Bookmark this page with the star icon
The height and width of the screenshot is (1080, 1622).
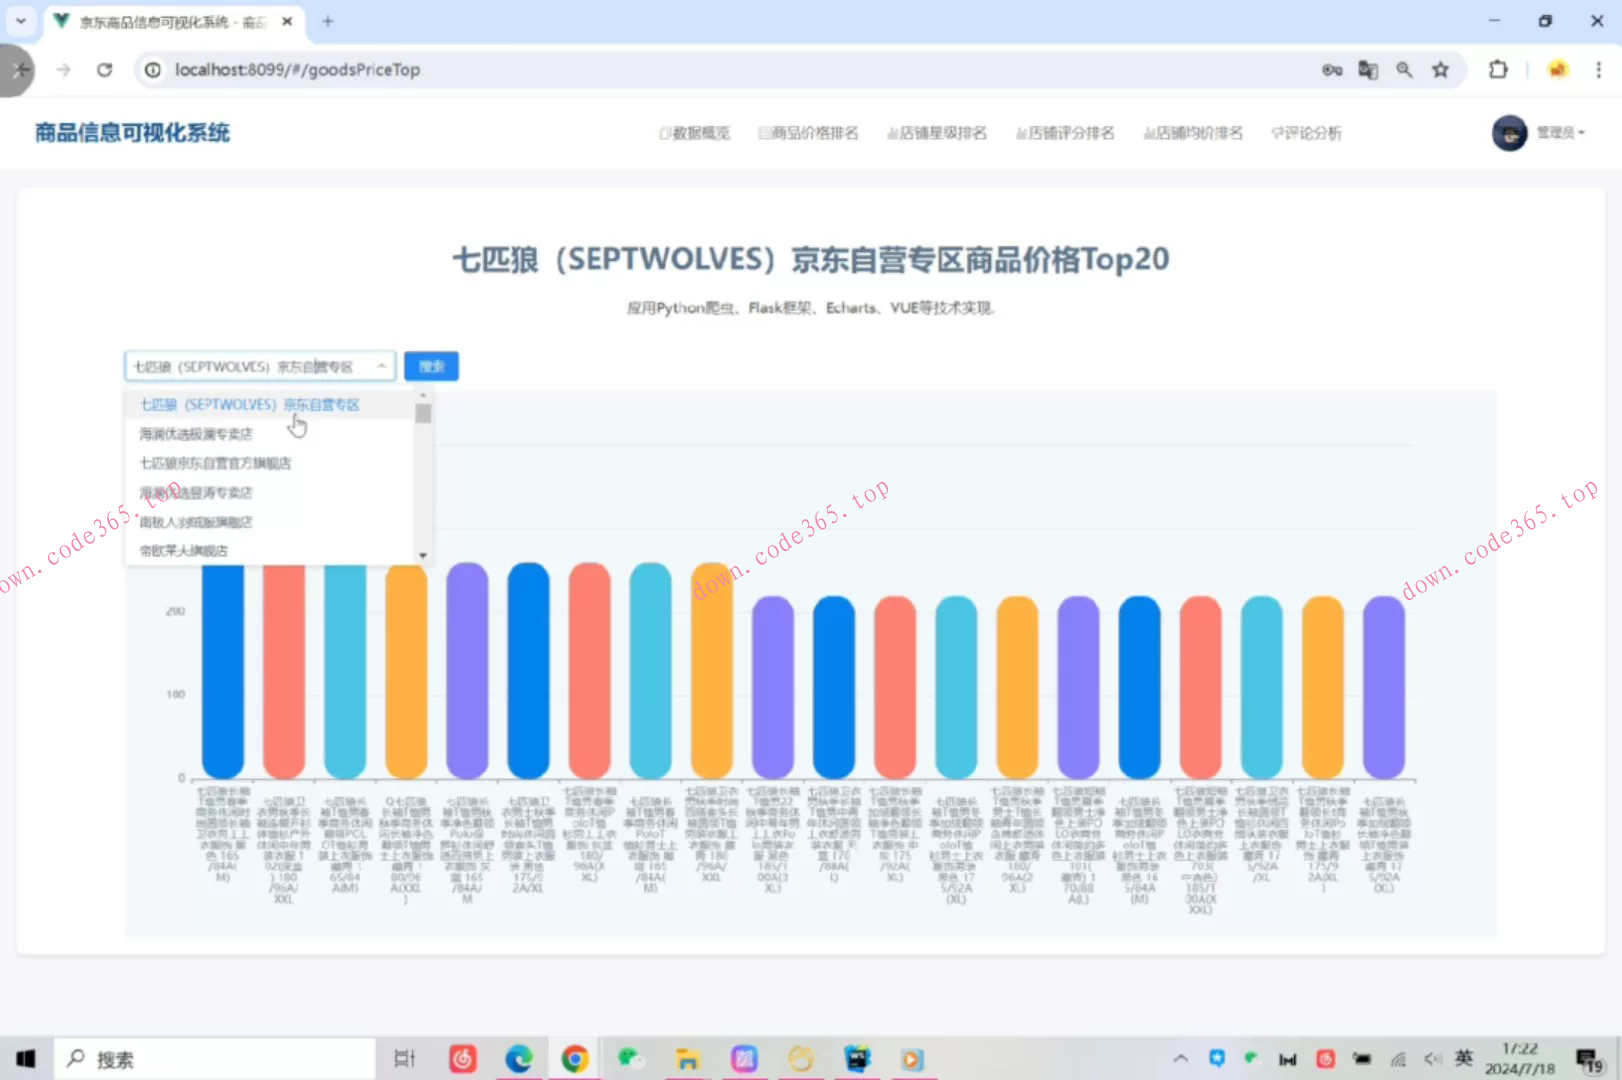(1440, 70)
